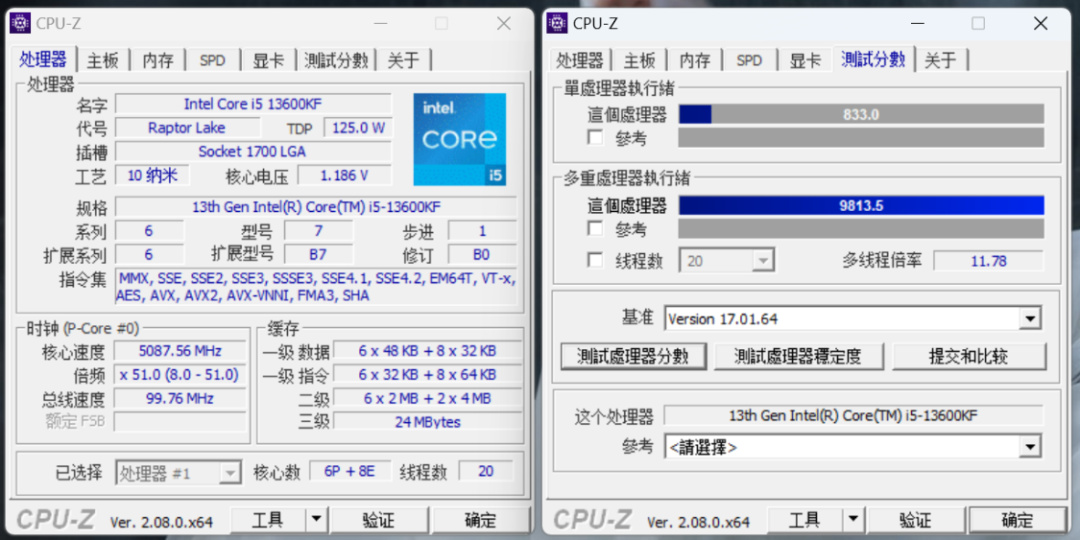Click the Socket 1700 LGA field

coord(253,151)
